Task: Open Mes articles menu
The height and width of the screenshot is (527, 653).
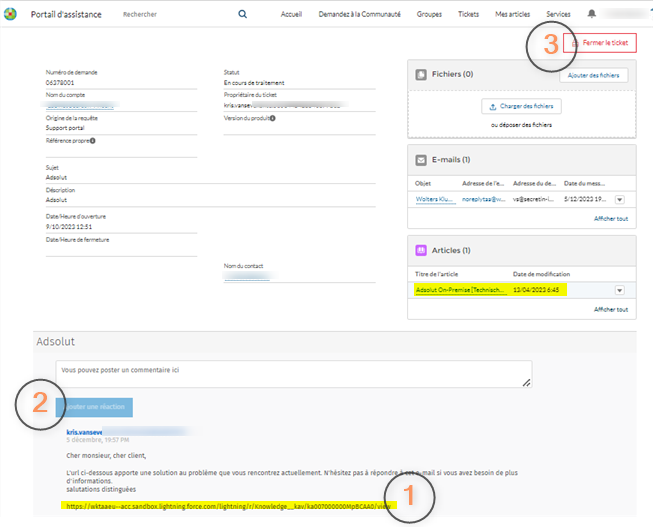Action: point(512,14)
